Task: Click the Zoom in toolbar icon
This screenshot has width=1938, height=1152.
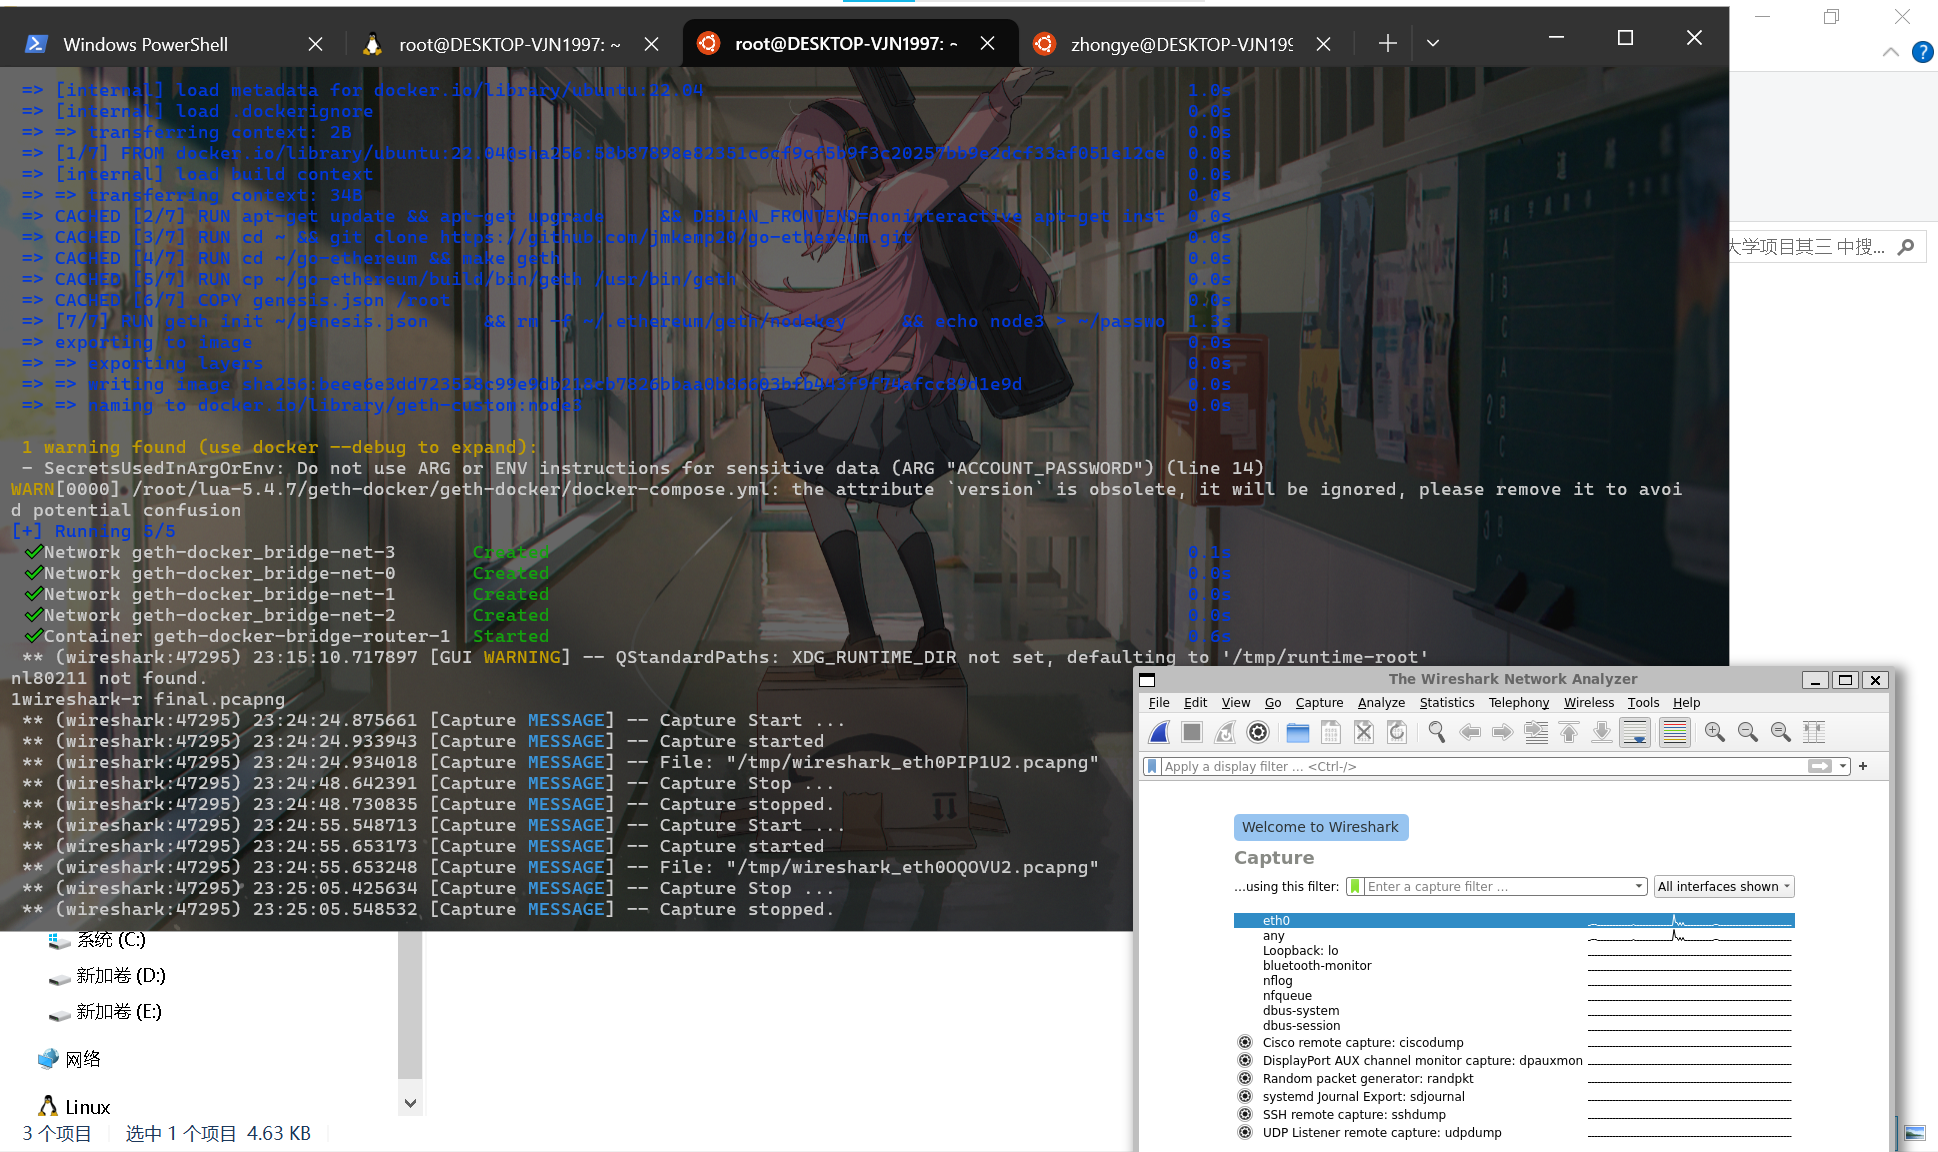Action: click(1714, 732)
